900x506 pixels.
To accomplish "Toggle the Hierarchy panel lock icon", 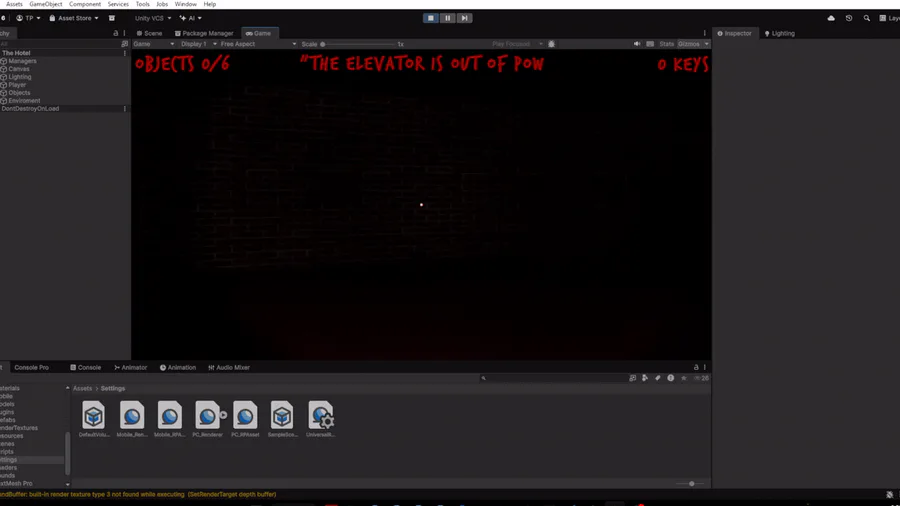I will [x=115, y=33].
